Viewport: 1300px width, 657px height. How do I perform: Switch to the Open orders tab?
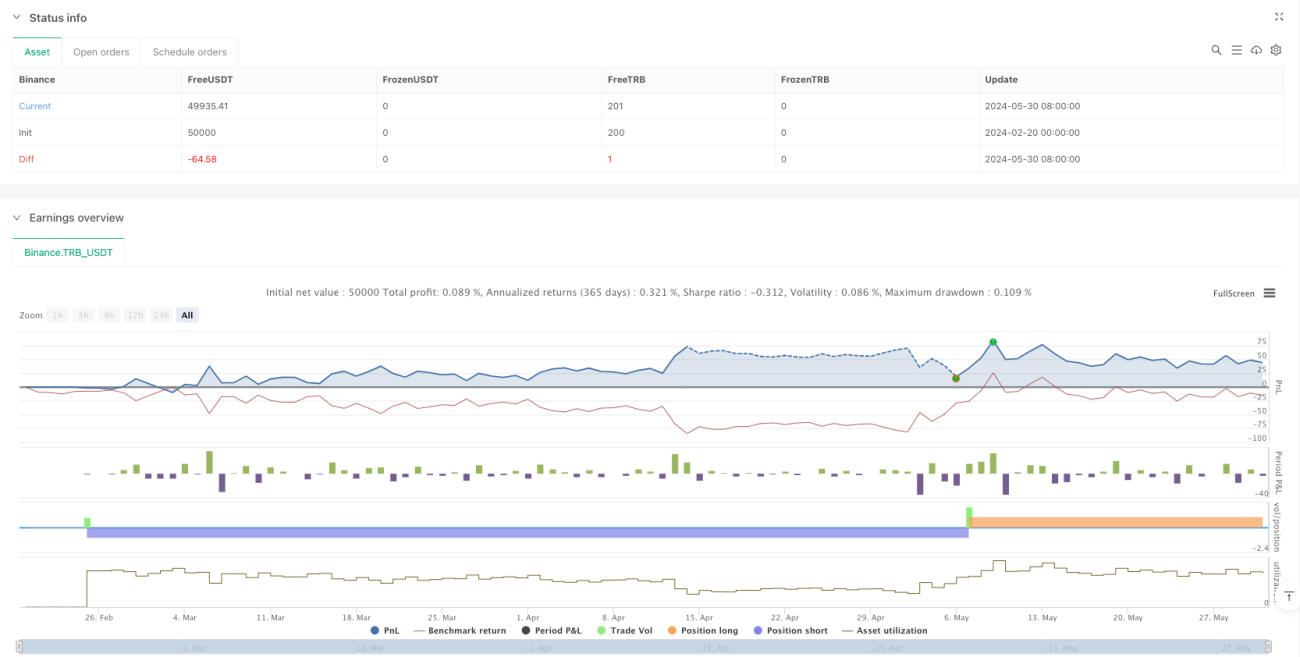(x=101, y=52)
